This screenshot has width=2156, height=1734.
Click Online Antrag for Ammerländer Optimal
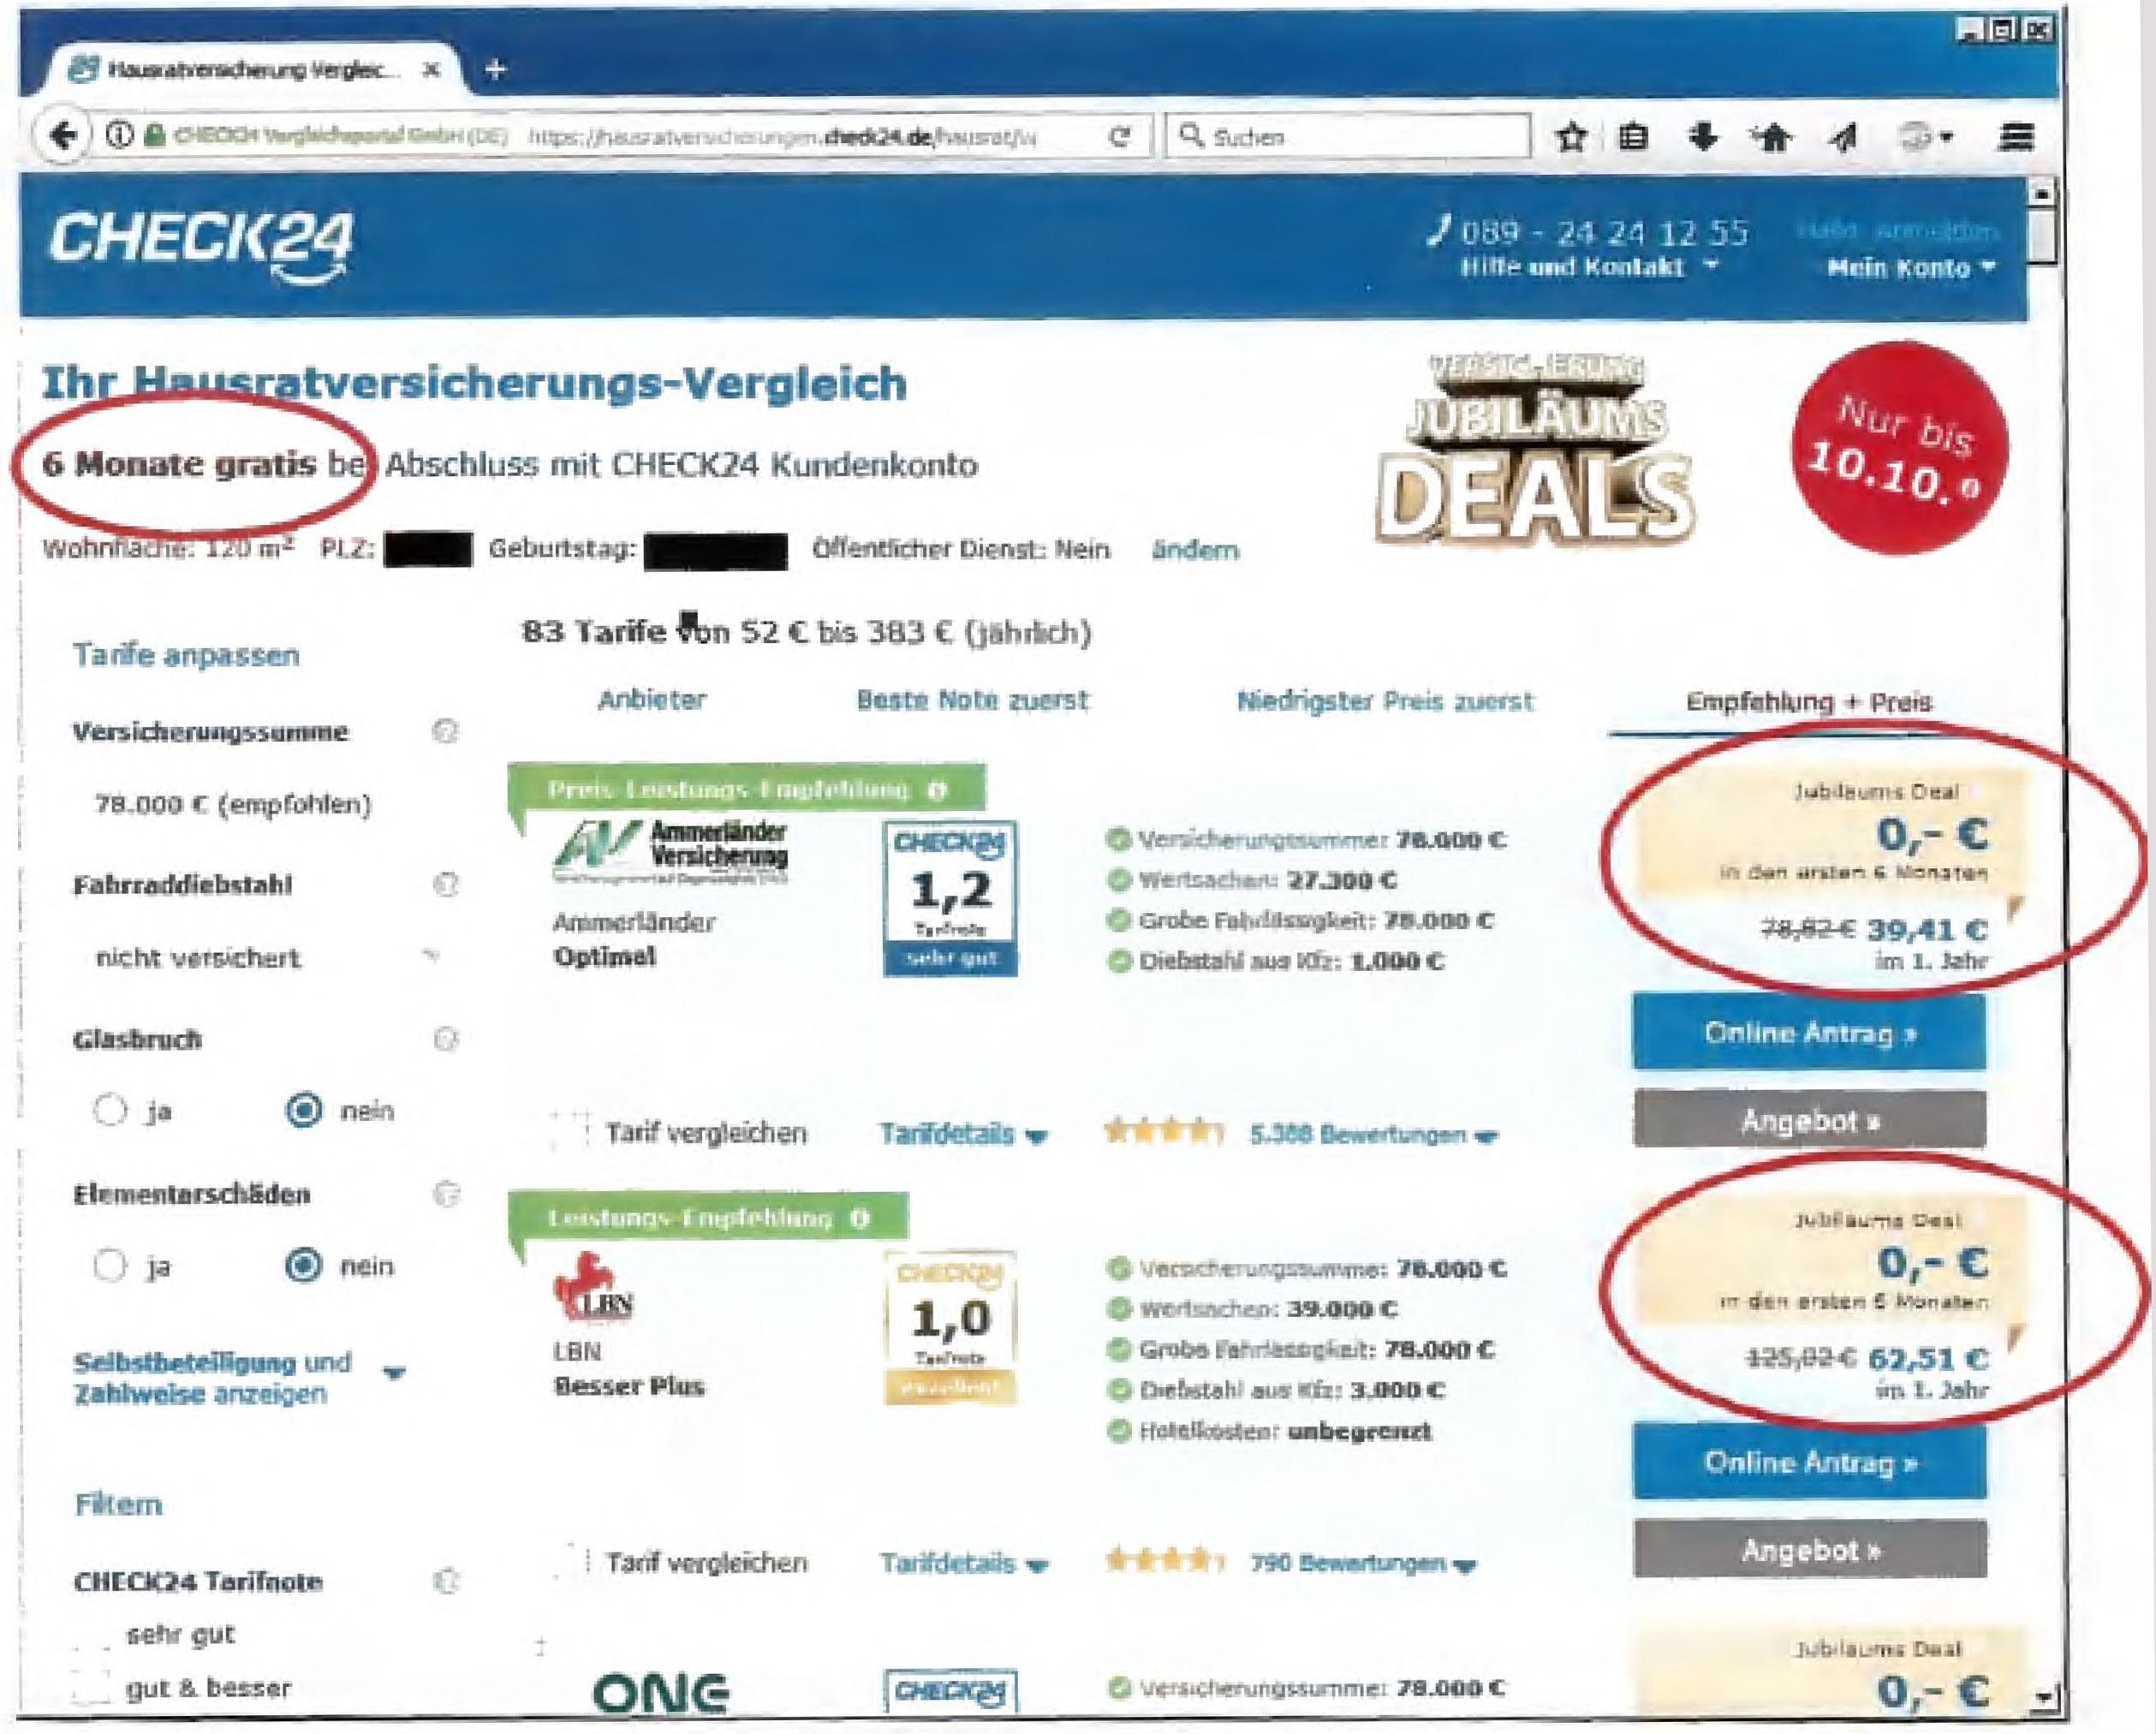click(x=1809, y=1032)
